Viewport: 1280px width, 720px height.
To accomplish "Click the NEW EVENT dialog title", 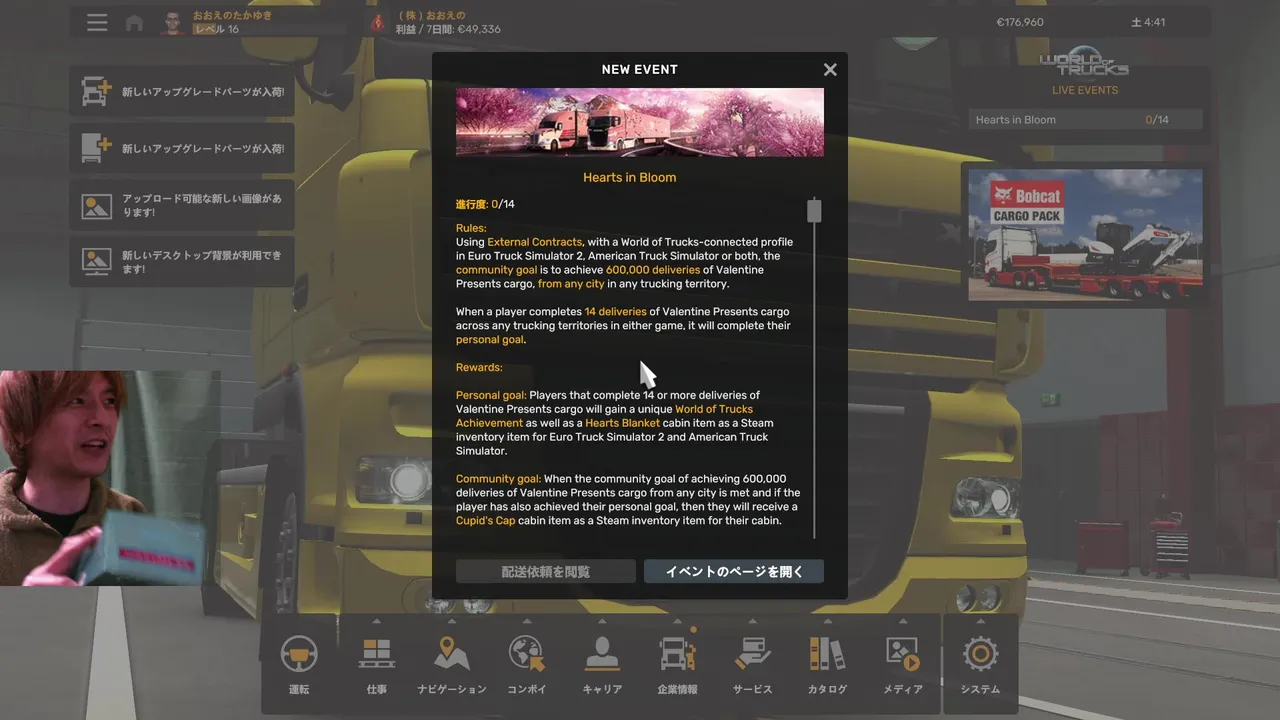I will coord(640,69).
